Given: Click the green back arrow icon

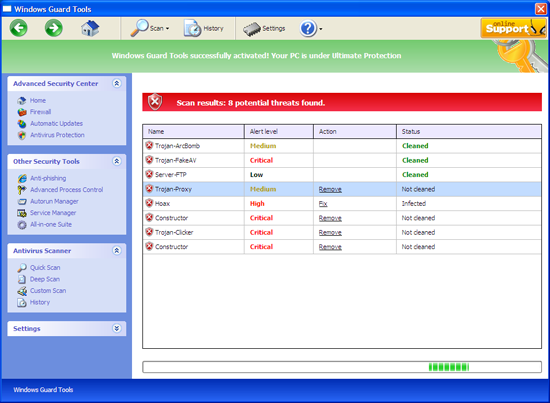Looking at the screenshot, I should pyautogui.click(x=19, y=28).
